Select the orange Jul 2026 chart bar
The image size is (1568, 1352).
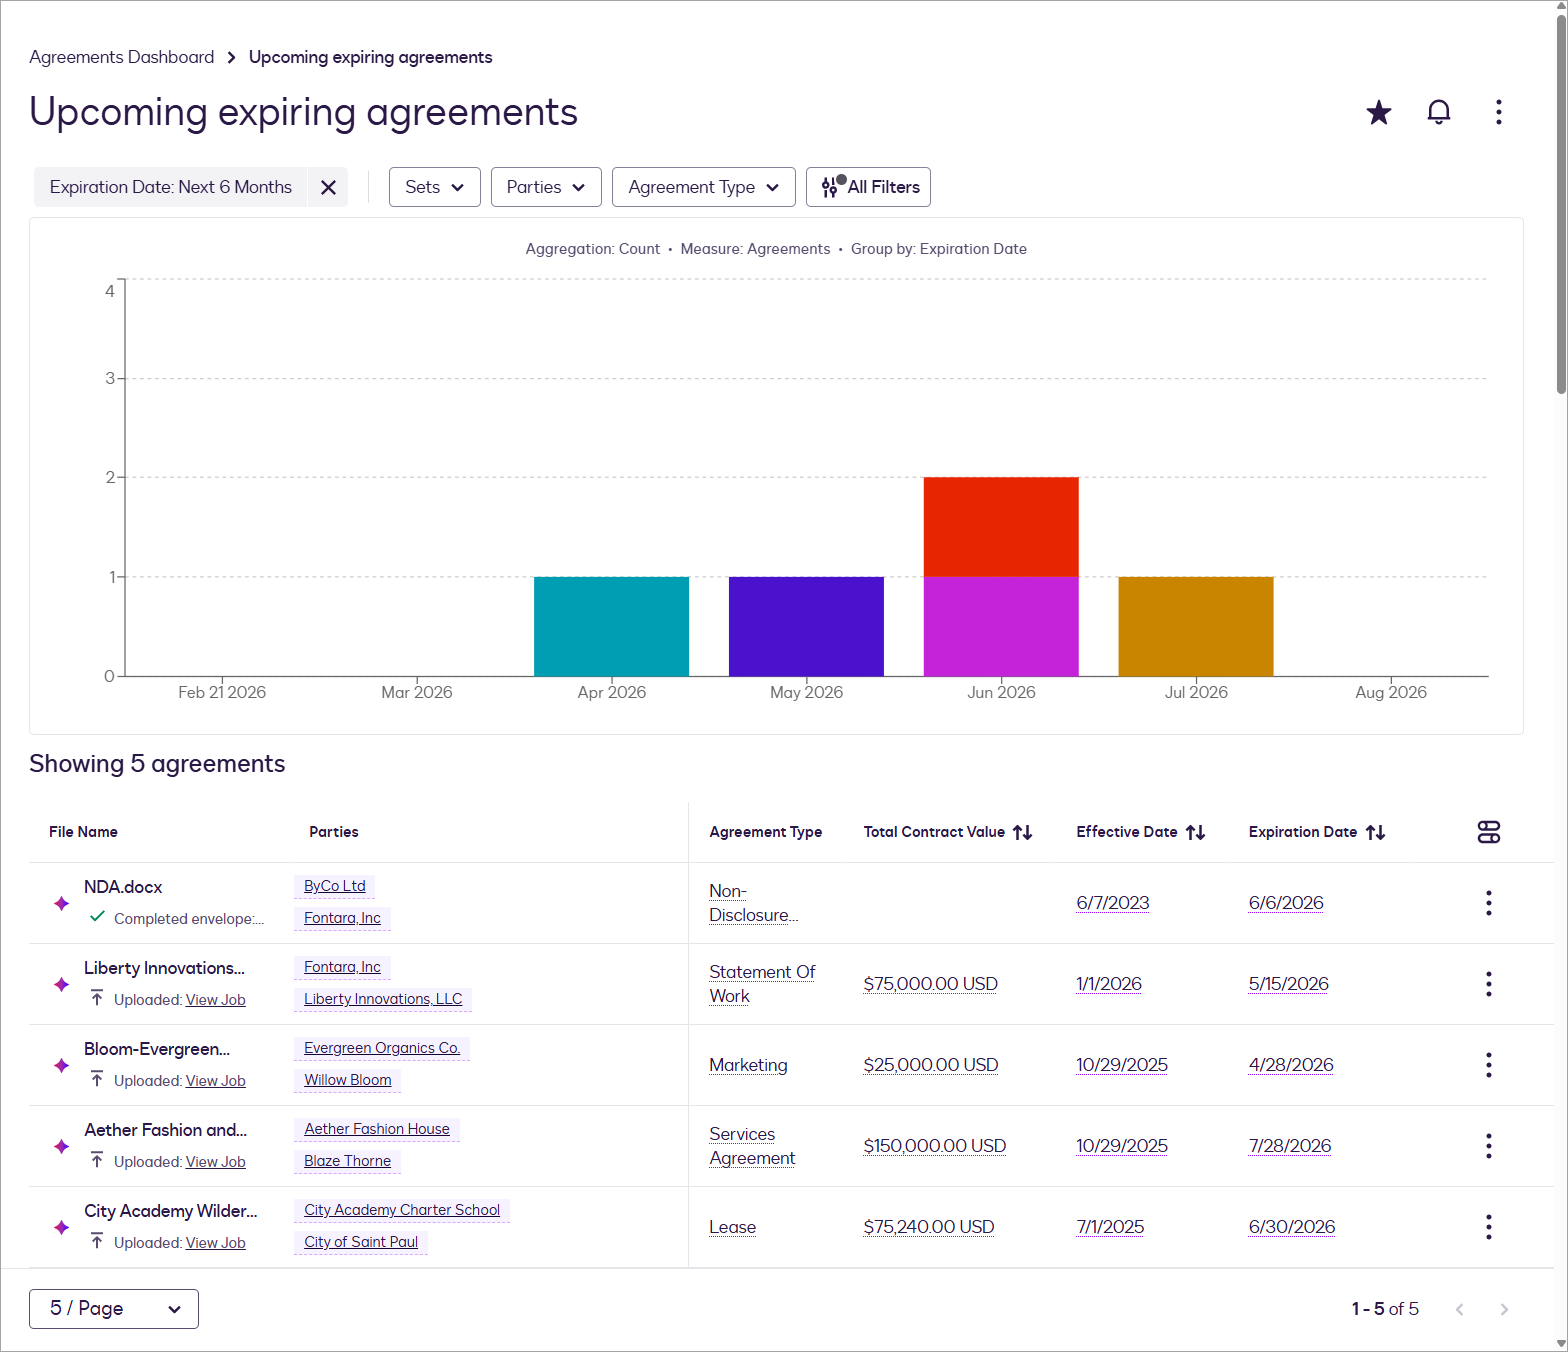(1196, 626)
